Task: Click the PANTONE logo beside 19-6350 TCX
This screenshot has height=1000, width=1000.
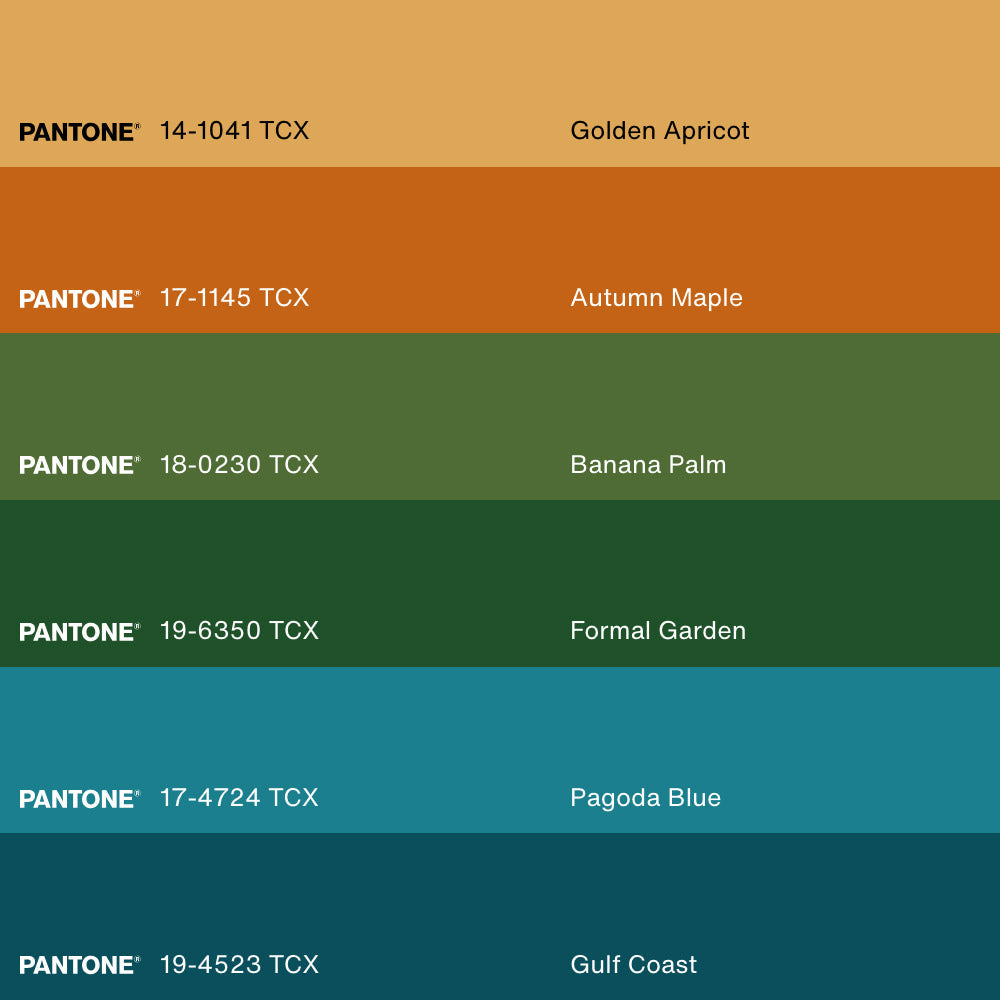Action: (x=80, y=632)
